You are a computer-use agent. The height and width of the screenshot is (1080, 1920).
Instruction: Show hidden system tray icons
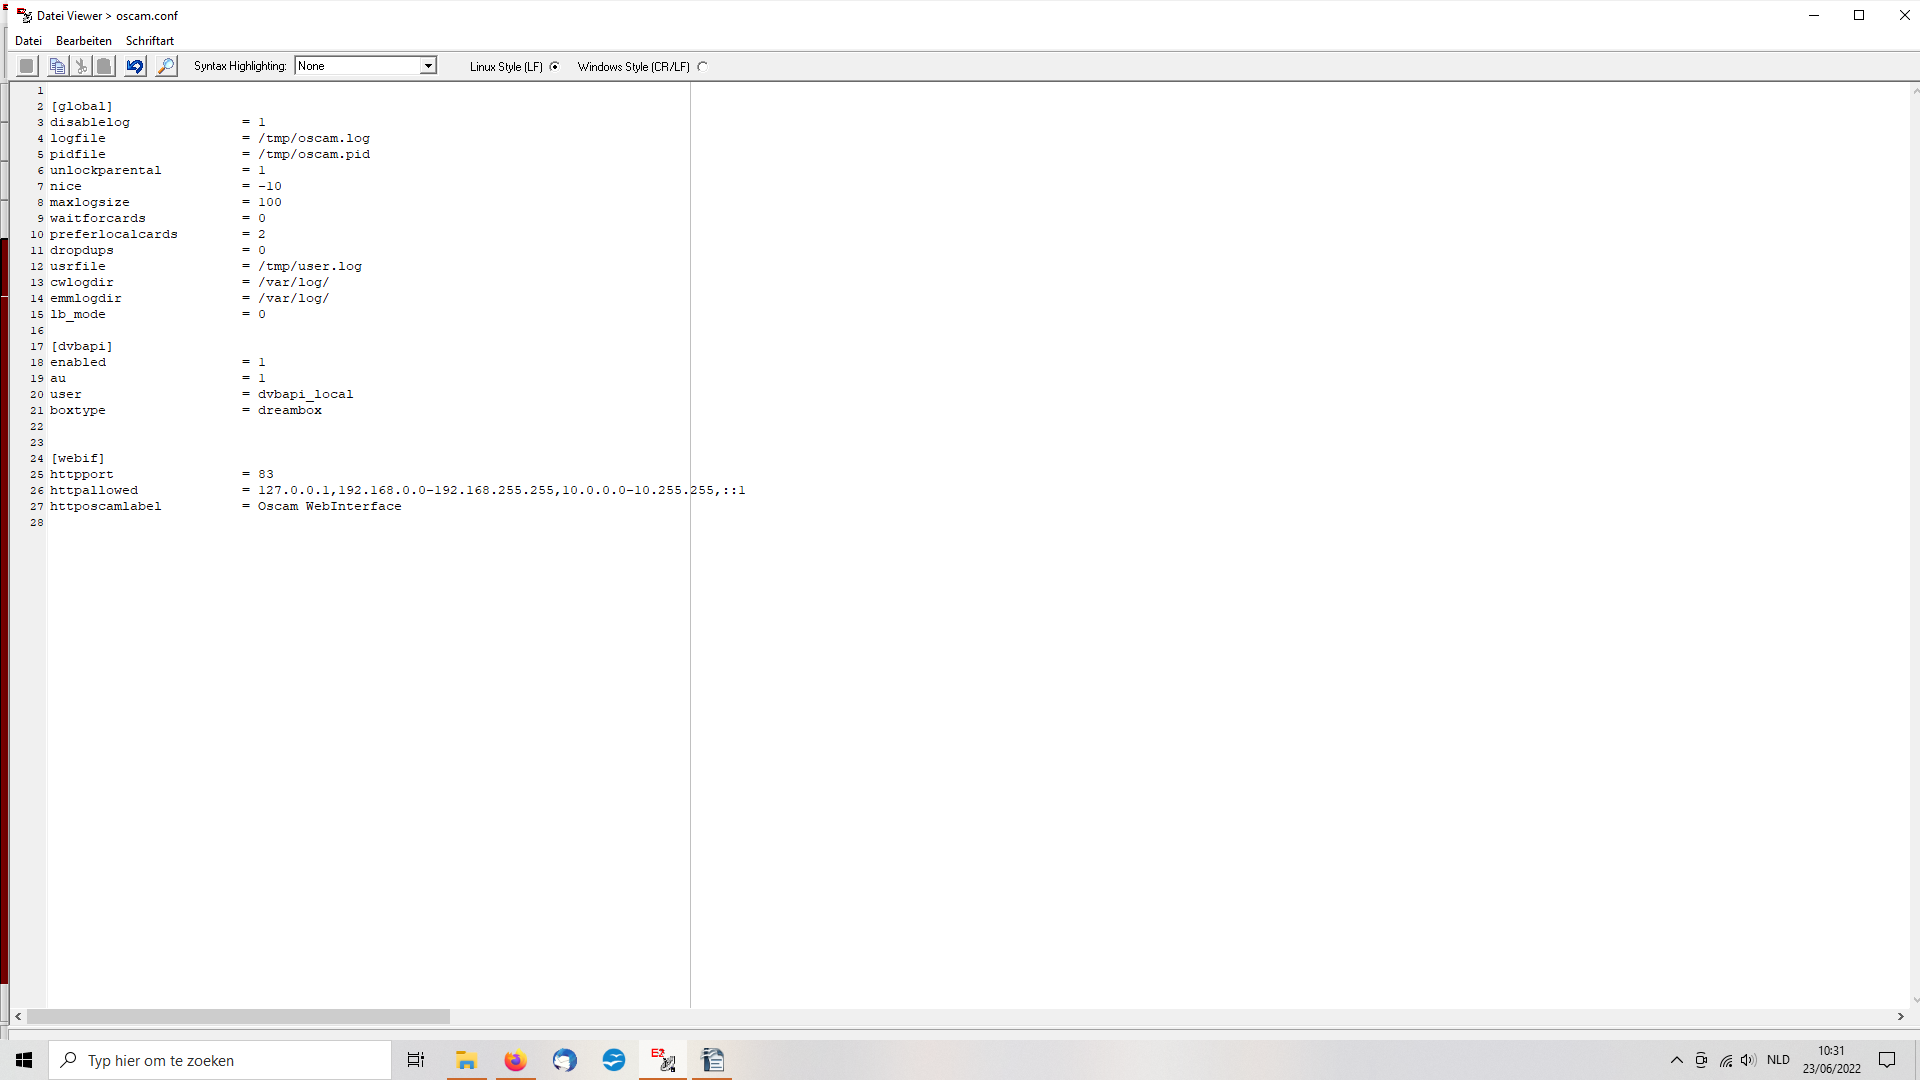point(1677,1060)
